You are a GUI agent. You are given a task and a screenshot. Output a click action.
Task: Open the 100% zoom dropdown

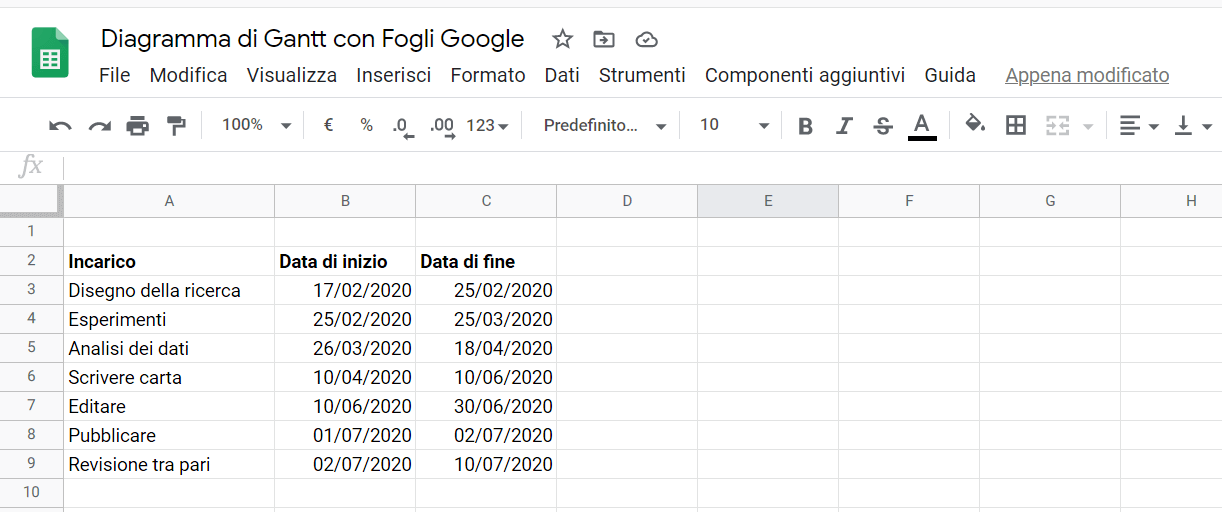(x=256, y=125)
